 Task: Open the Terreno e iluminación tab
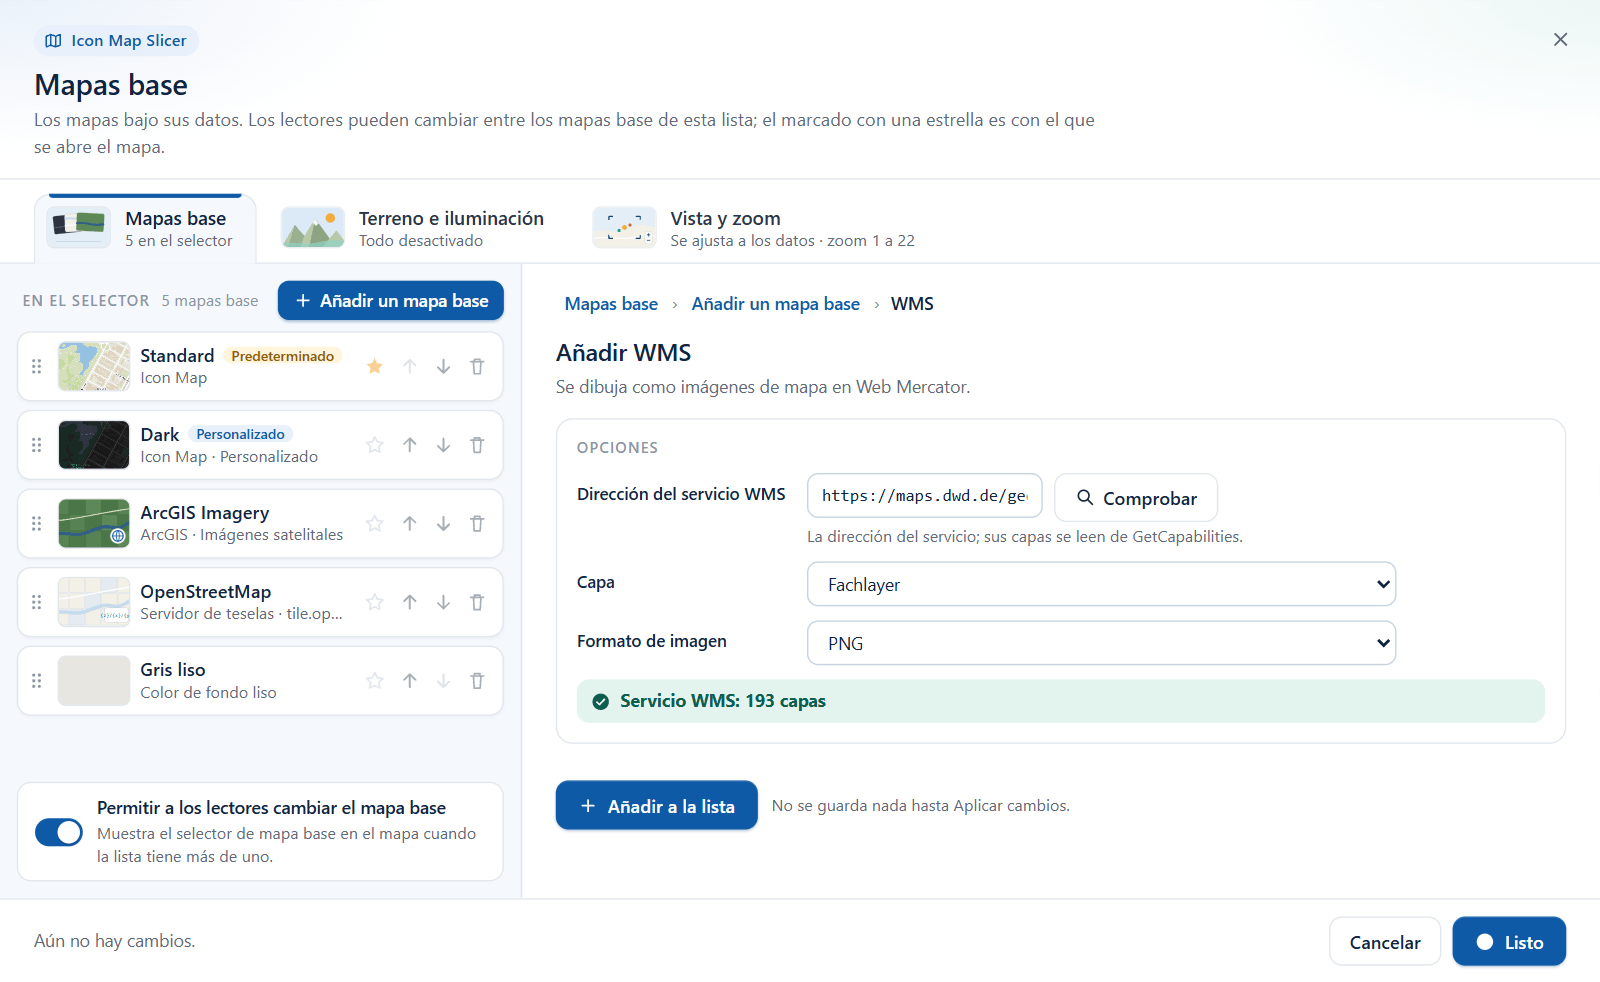(x=413, y=228)
